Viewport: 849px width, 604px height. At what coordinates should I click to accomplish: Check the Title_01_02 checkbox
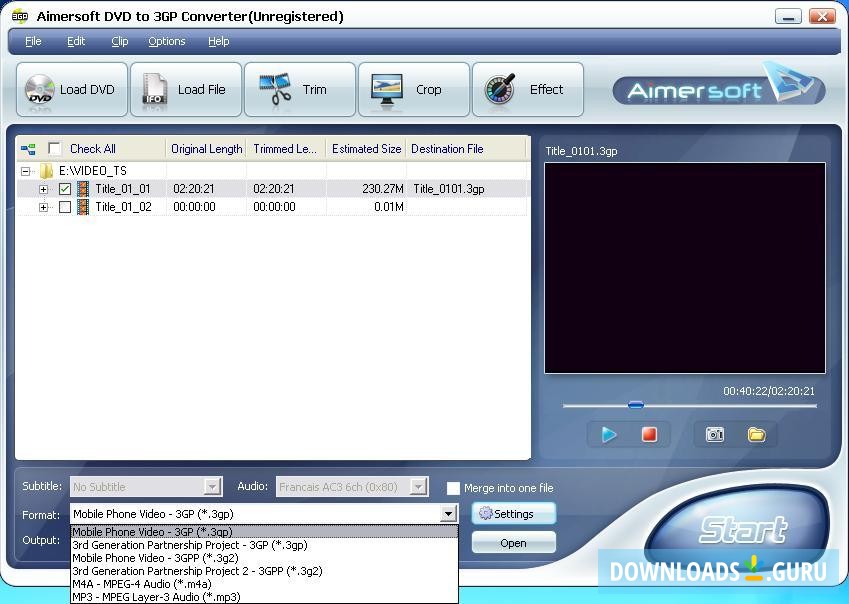click(65, 207)
